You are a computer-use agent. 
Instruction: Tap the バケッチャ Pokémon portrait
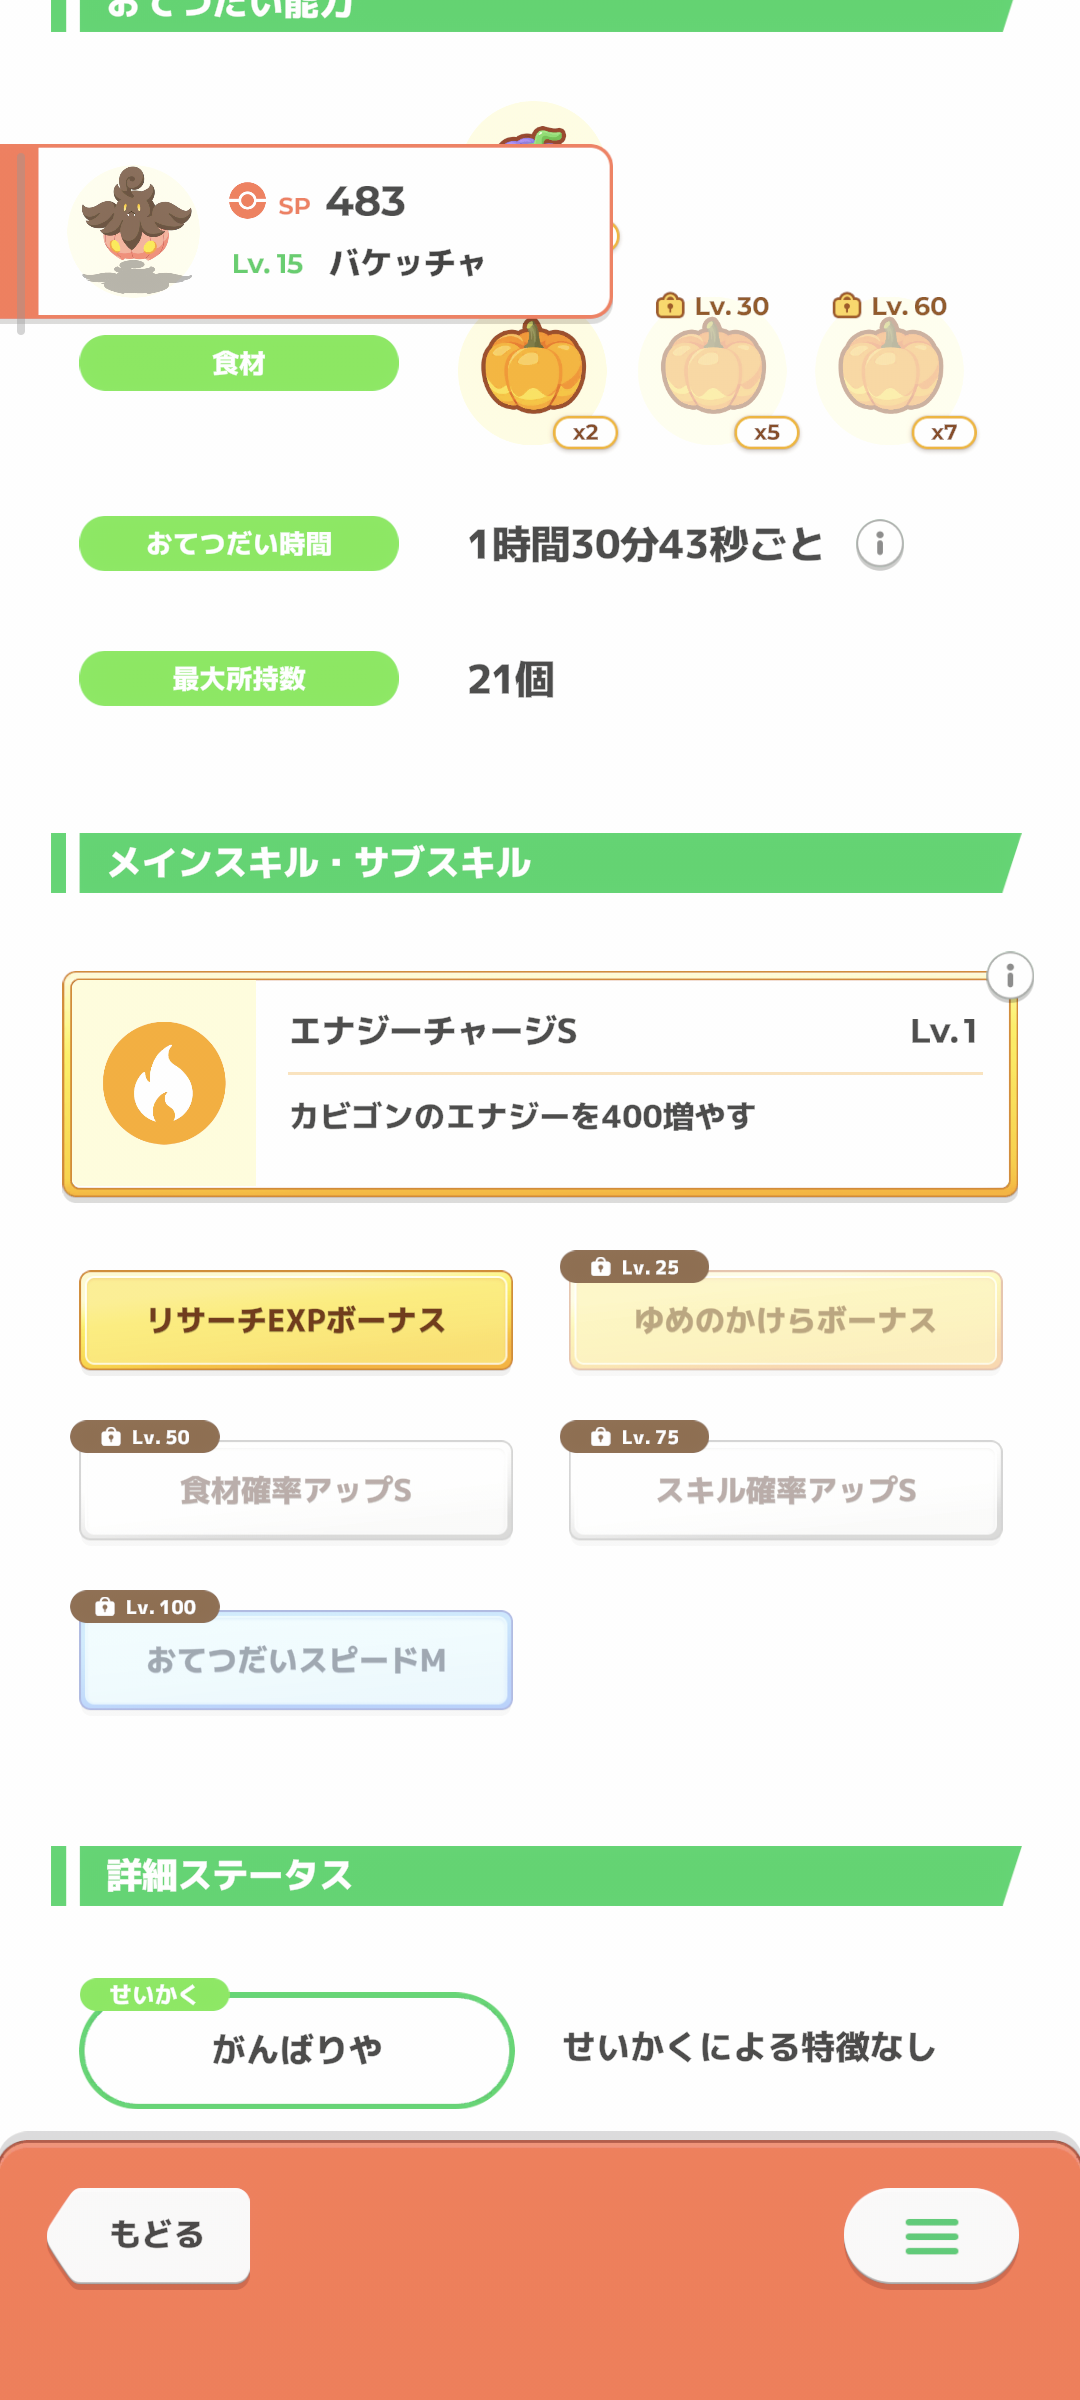(x=135, y=231)
